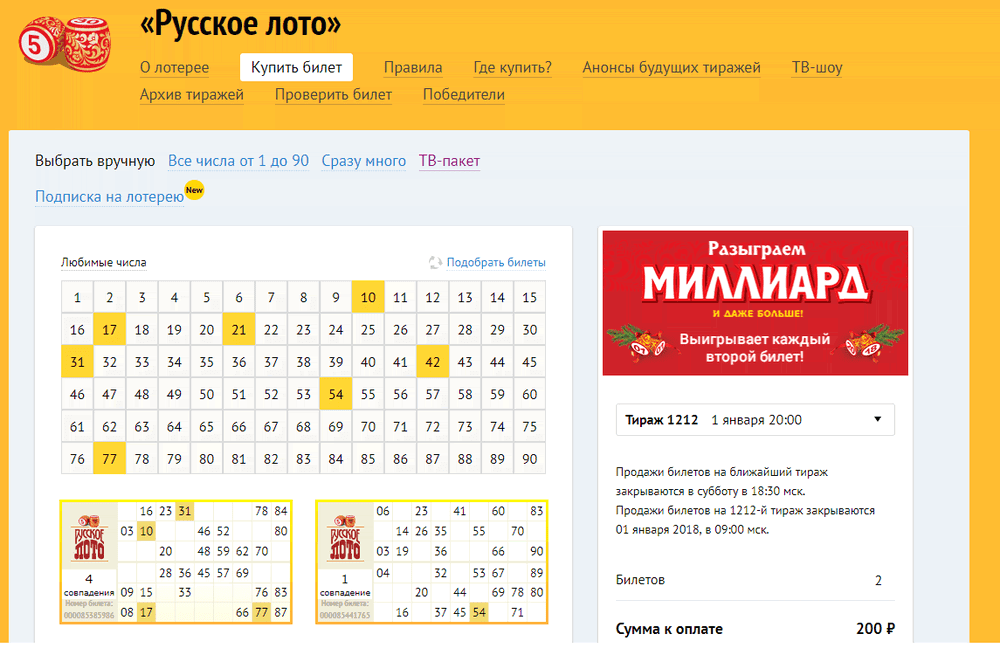Screen dimensions: 1000x648
Task: Mark number 60 as favorite
Action: 529,395
